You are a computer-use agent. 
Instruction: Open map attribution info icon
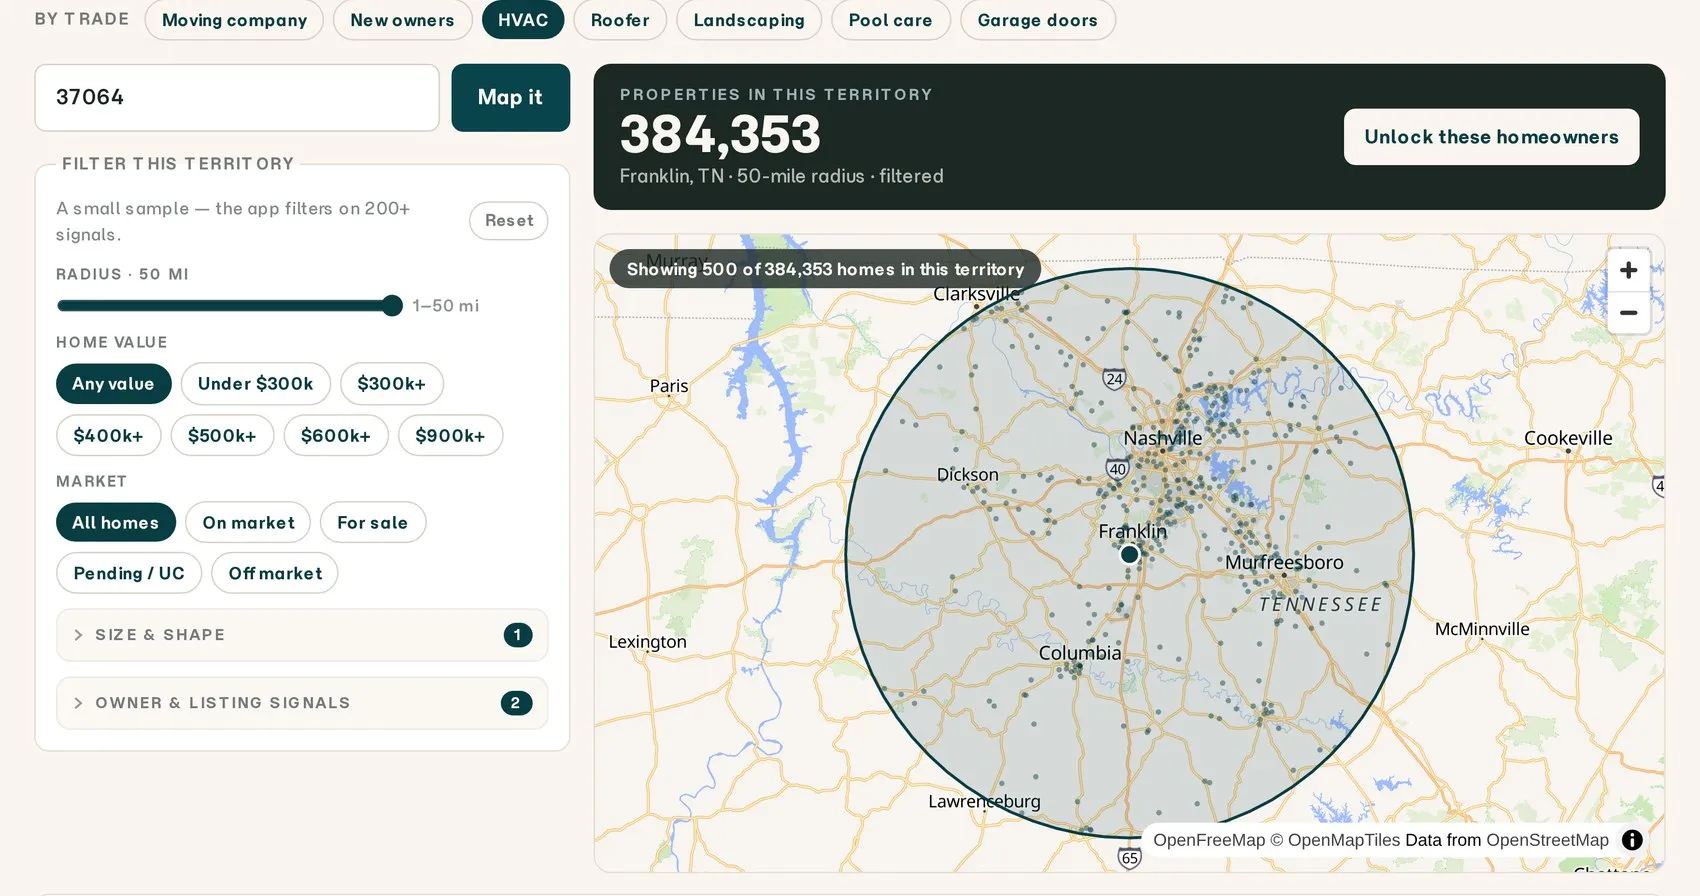coord(1632,840)
